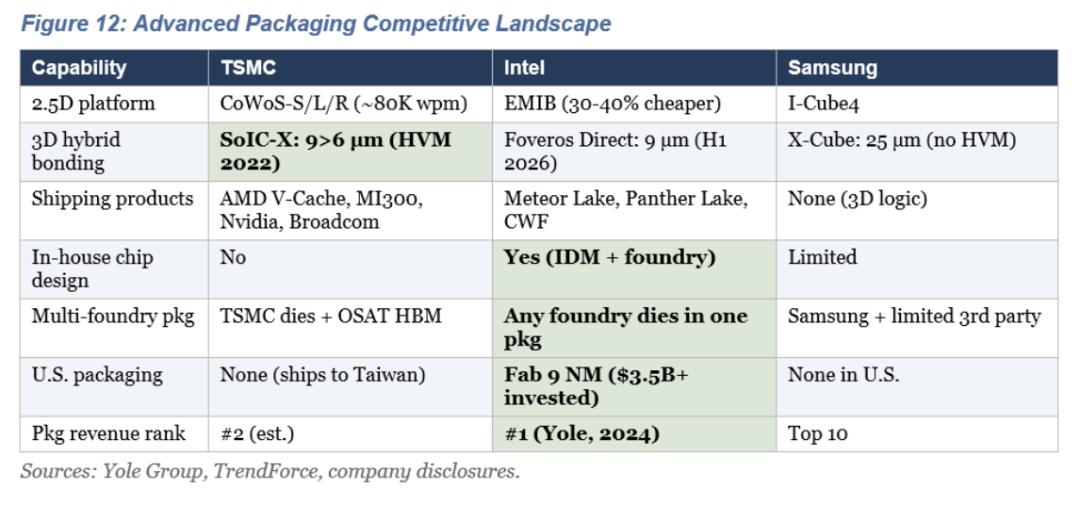Viewport: 1080px width, 520px height.
Task: Select the X-Cube 25 µm cell
Action: coord(901,141)
